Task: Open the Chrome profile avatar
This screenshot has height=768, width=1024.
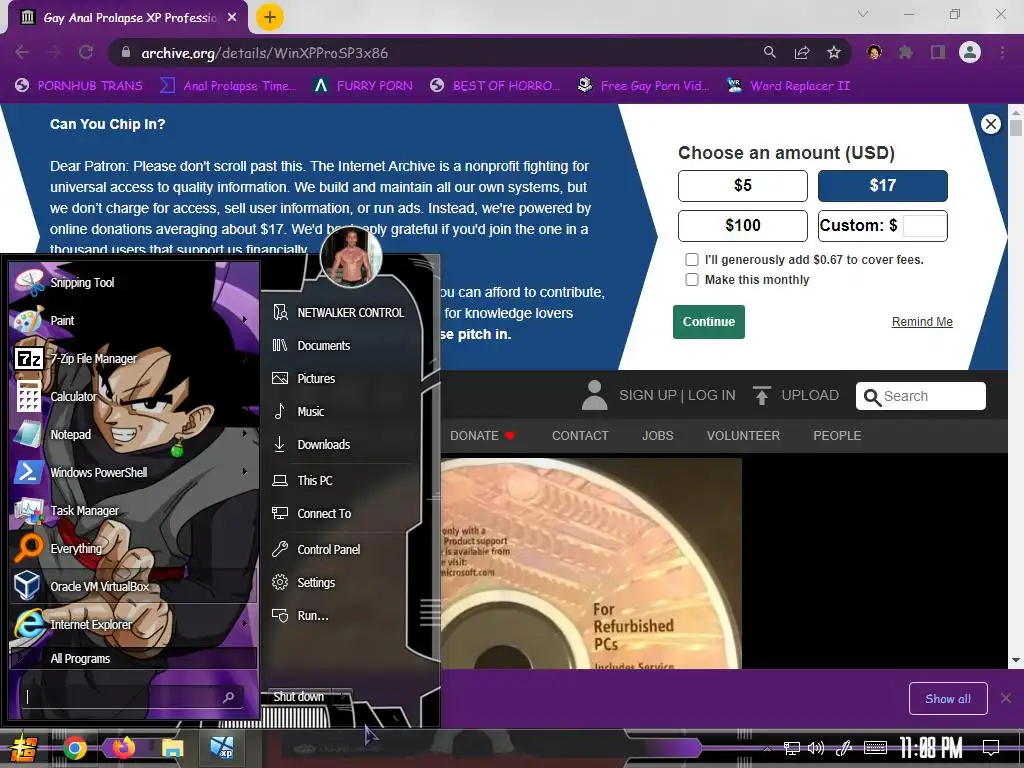Action: [970, 52]
